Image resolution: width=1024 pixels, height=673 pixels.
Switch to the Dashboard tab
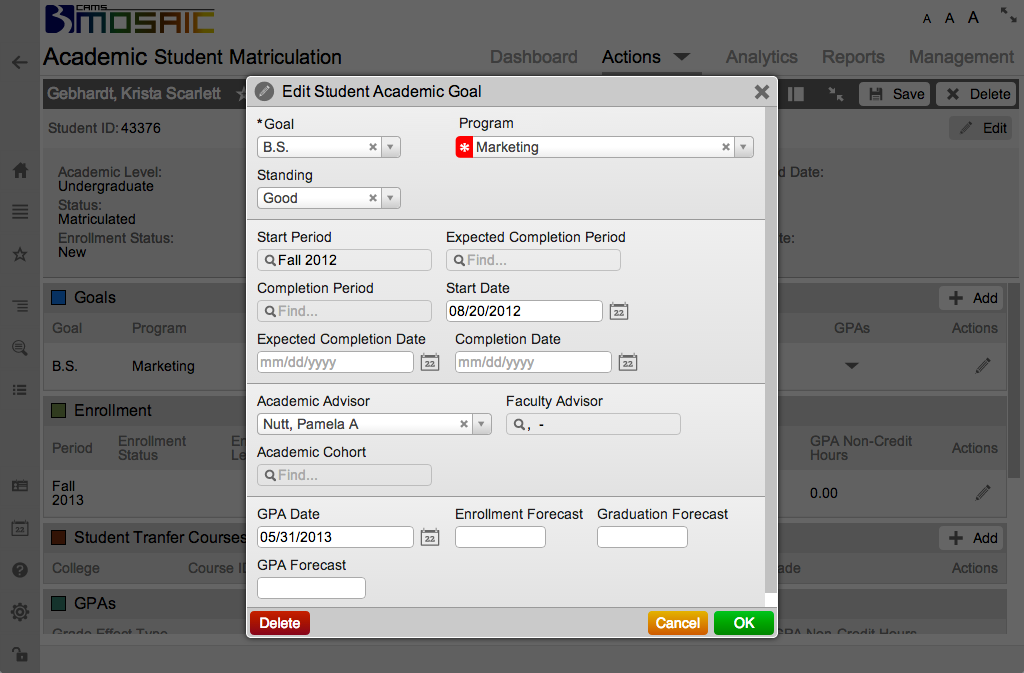(x=533, y=57)
